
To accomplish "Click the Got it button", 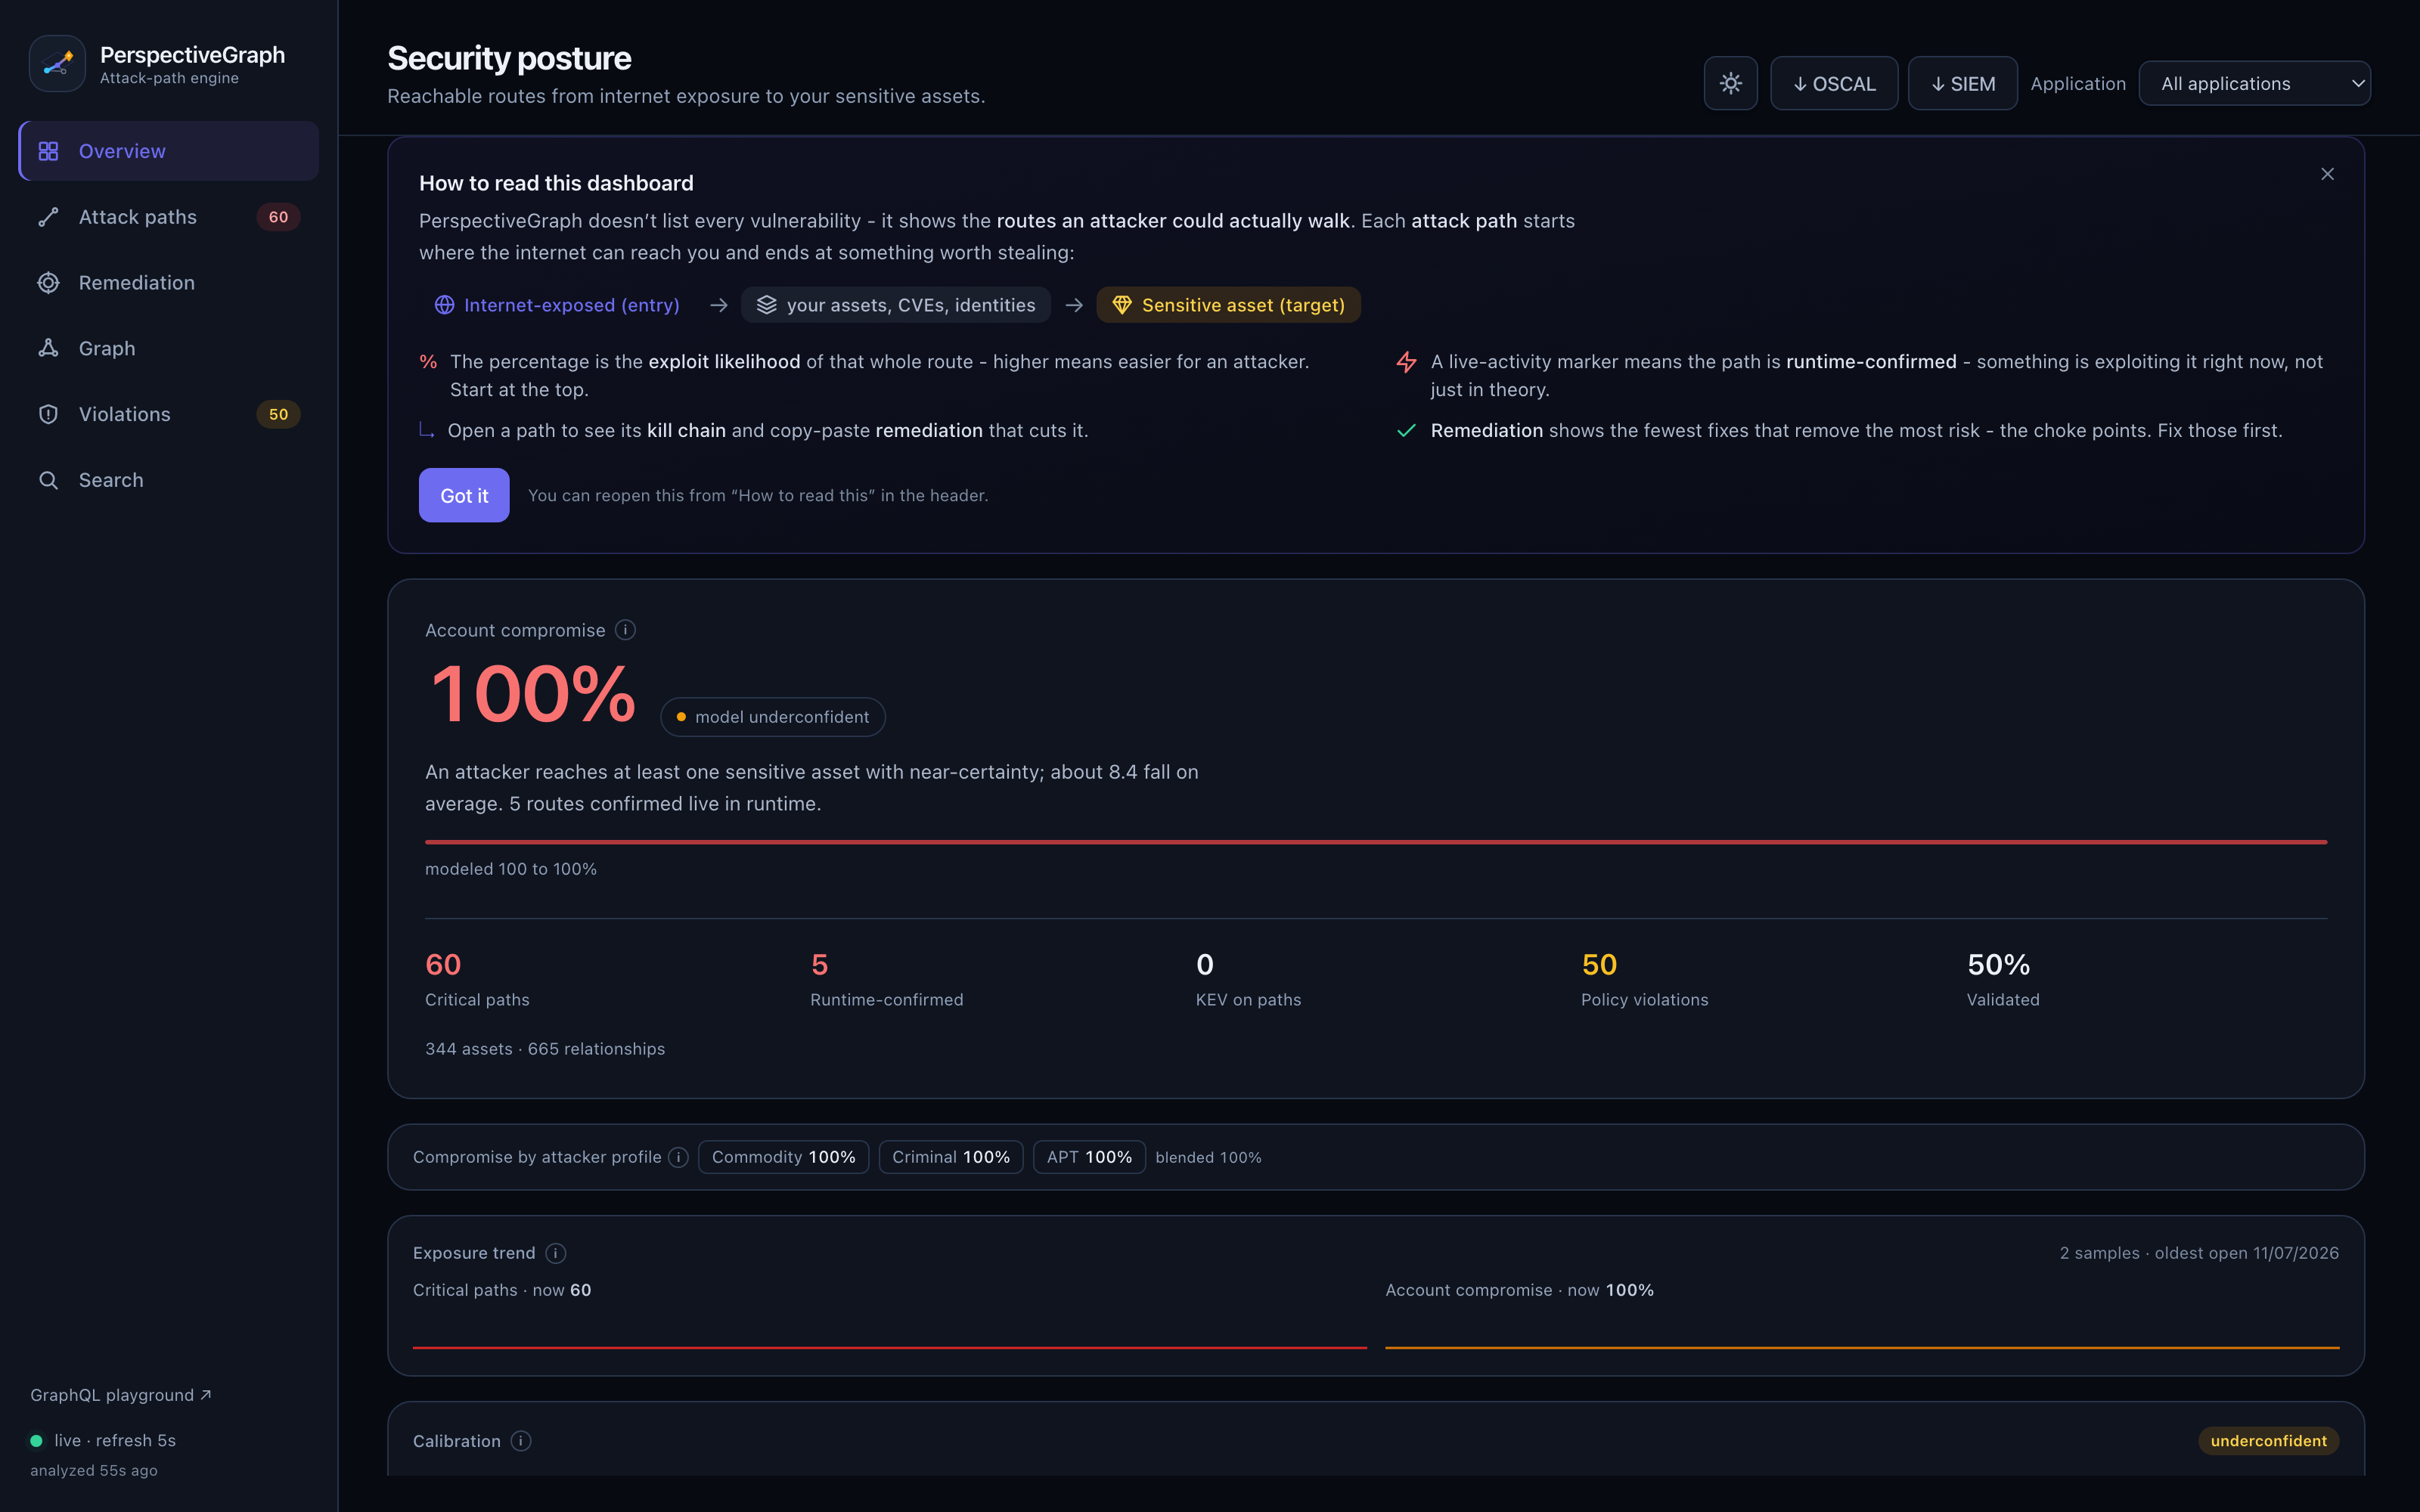I will coord(464,495).
